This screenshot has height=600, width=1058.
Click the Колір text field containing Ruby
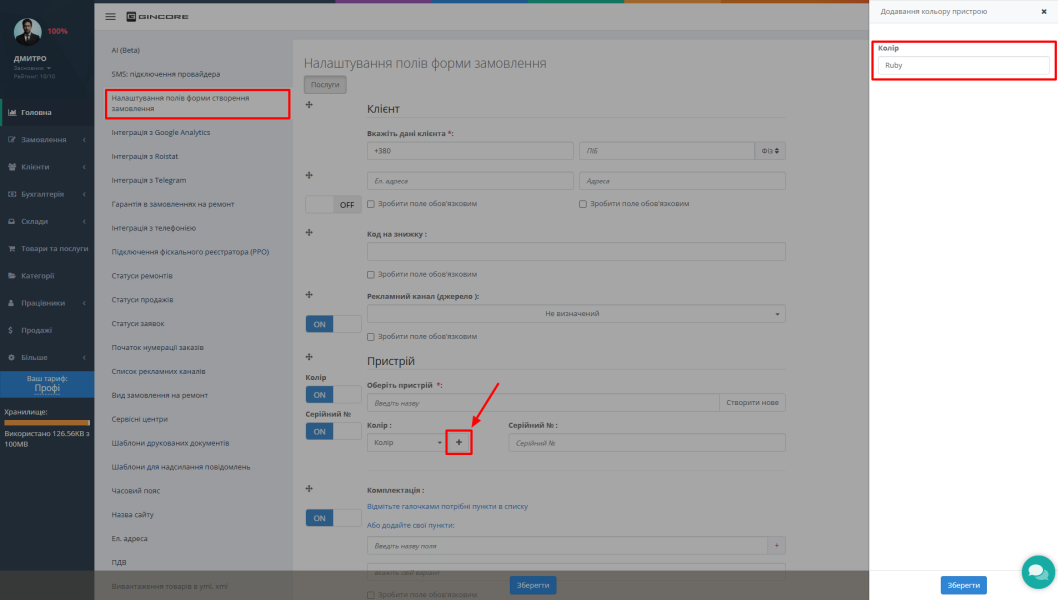tap(964, 65)
